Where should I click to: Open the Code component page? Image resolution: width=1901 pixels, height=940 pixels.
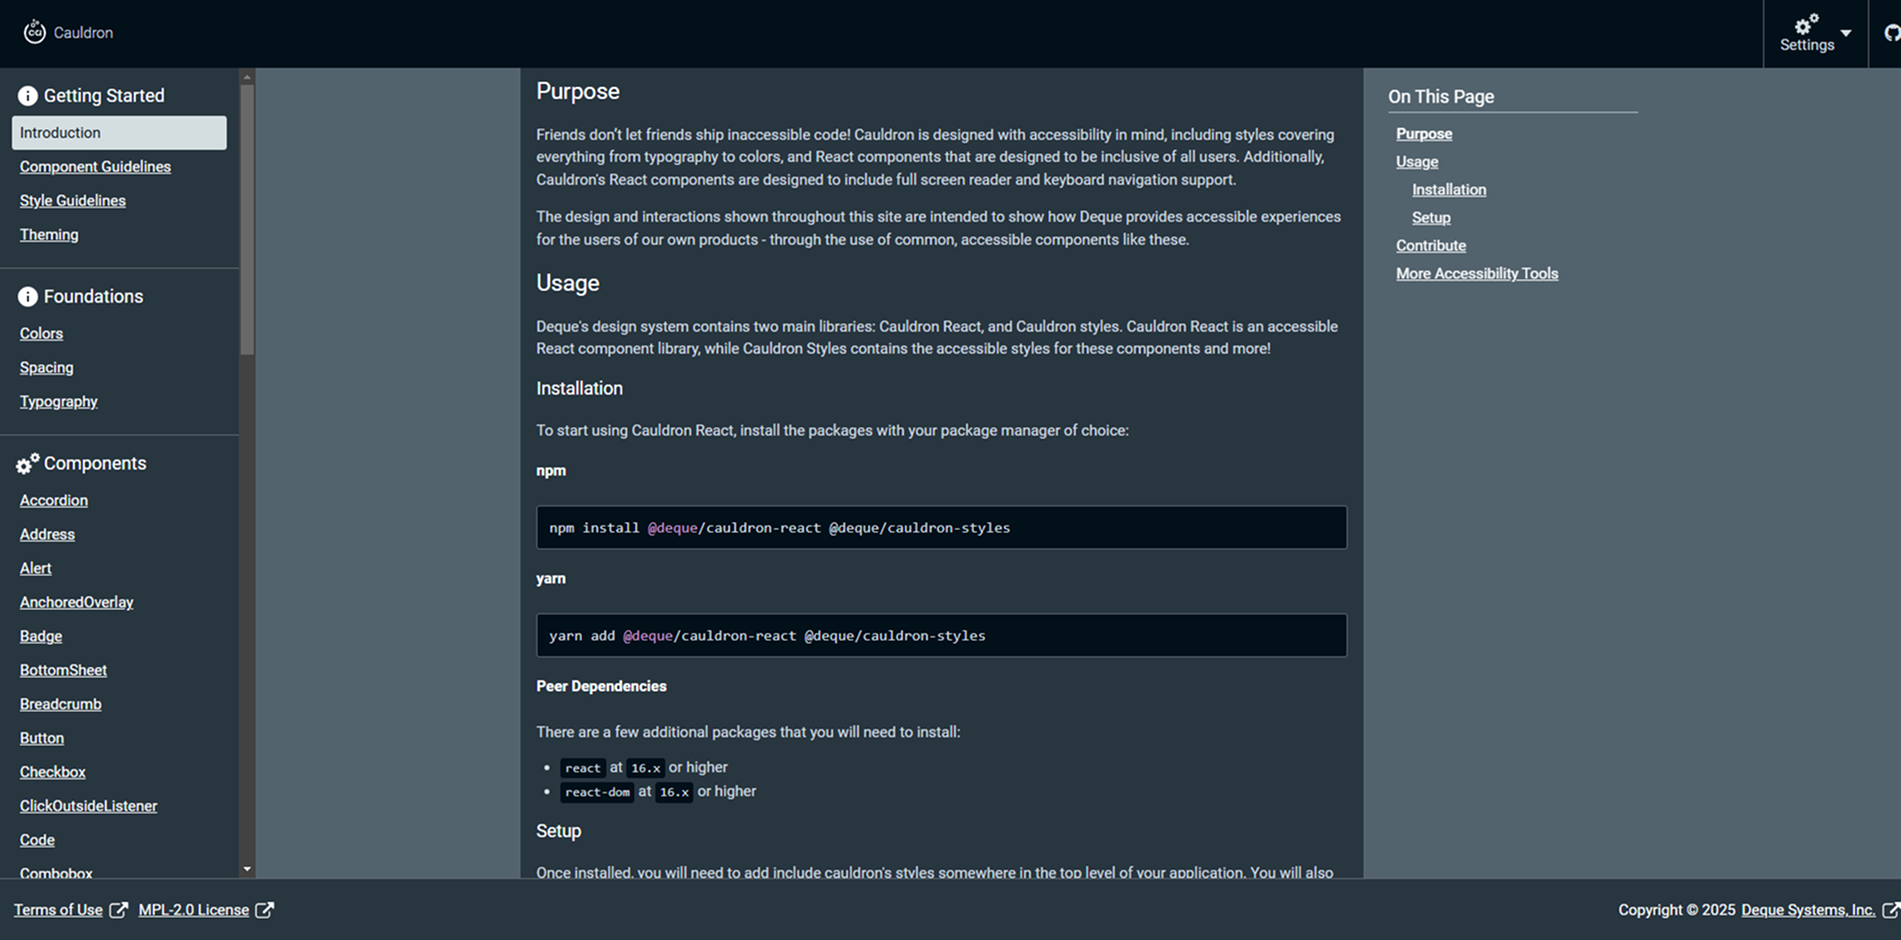pos(37,841)
